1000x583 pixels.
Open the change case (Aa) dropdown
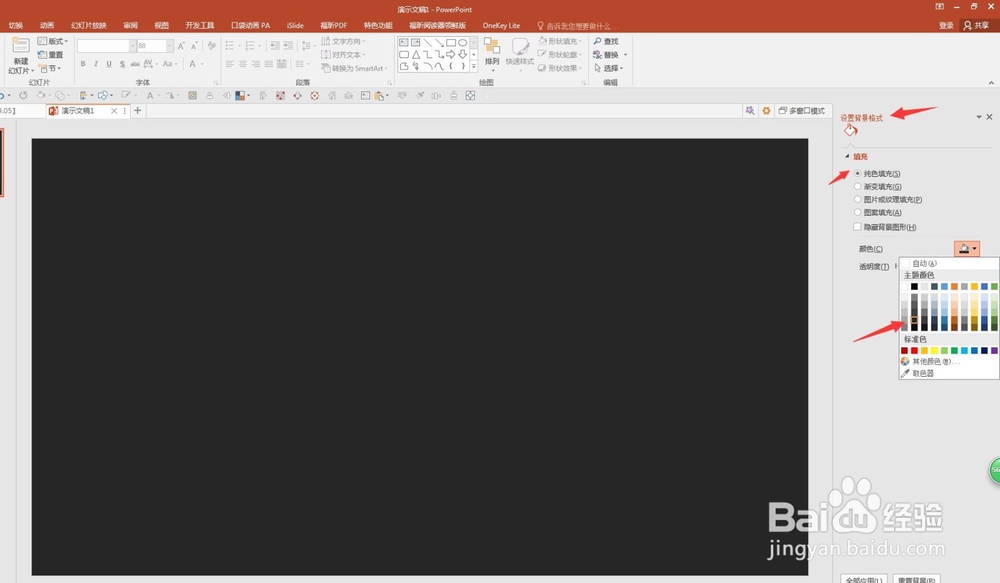coord(168,64)
